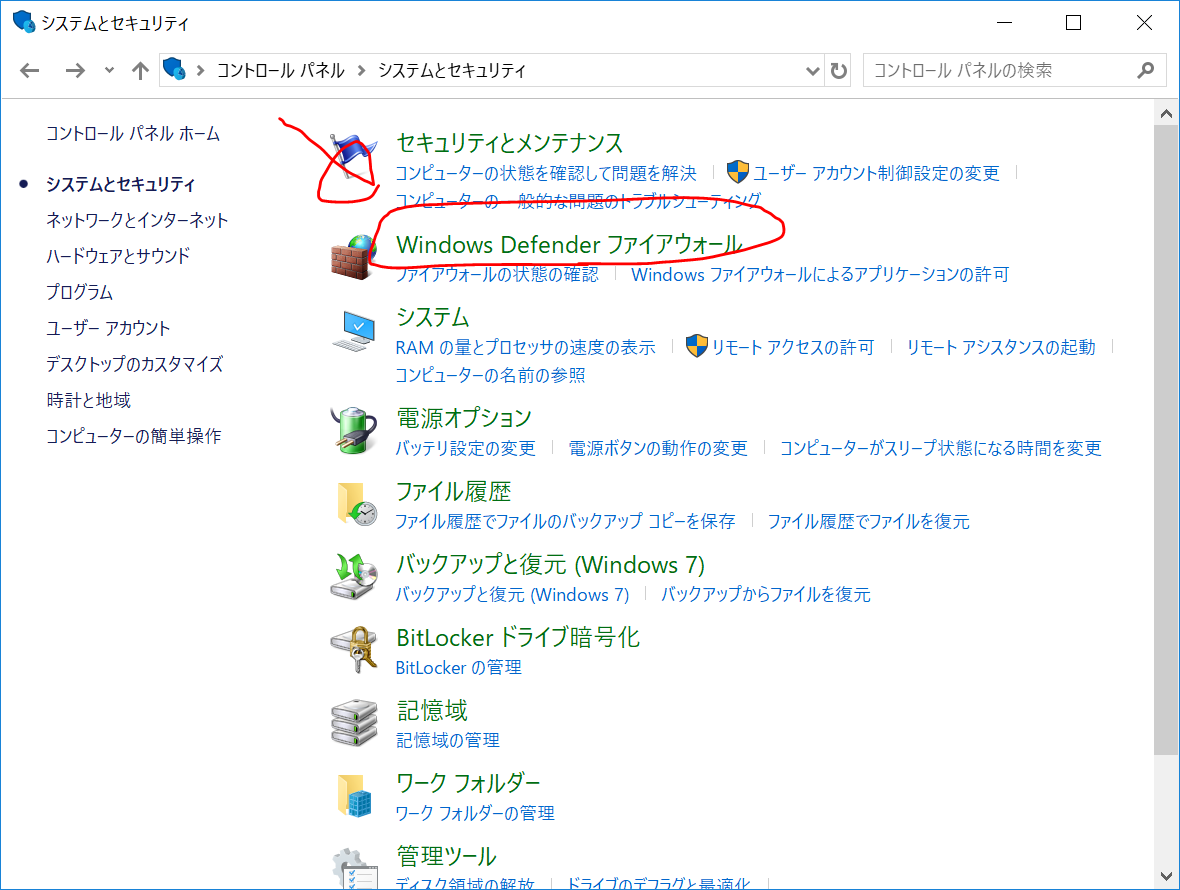1180x890 pixels.
Task: Click the BitLocker padlock and key icon
Action: [353, 650]
